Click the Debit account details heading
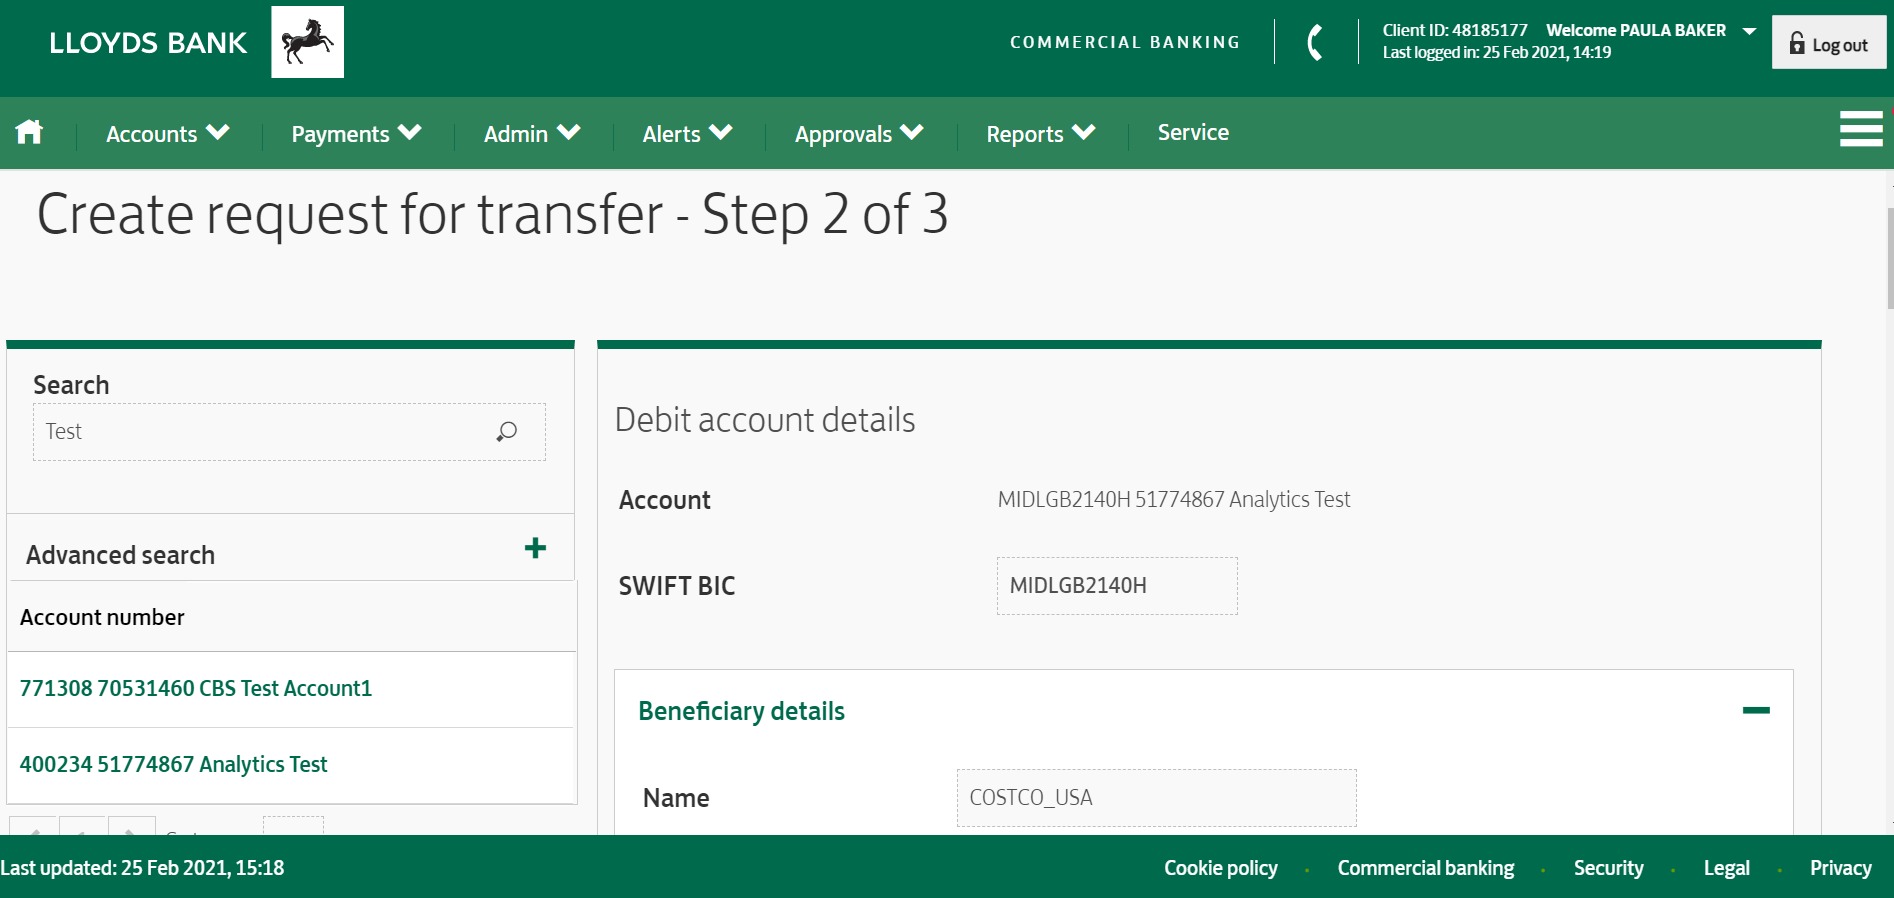Screen dimensions: 1894x898 (765, 420)
